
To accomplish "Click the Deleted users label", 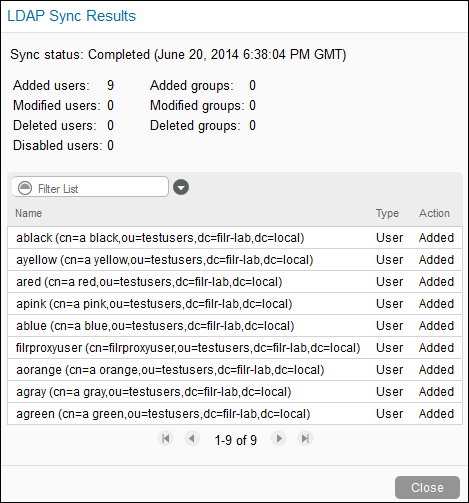I will pyautogui.click(x=55, y=126).
